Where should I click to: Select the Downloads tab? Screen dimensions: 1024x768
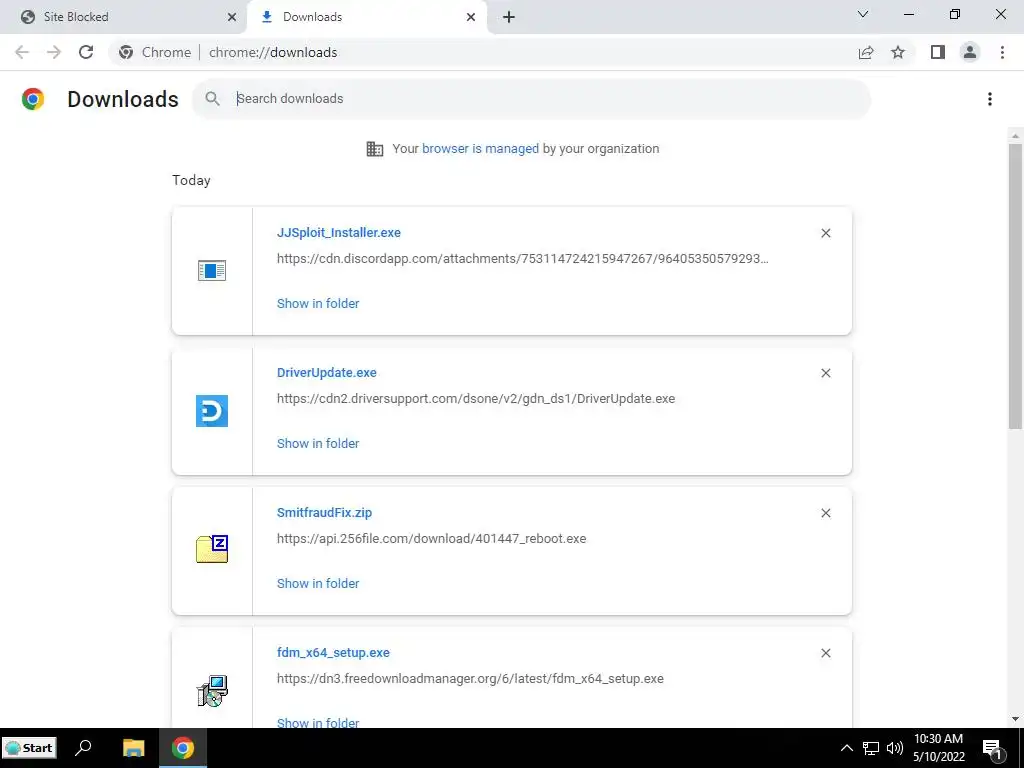click(367, 17)
